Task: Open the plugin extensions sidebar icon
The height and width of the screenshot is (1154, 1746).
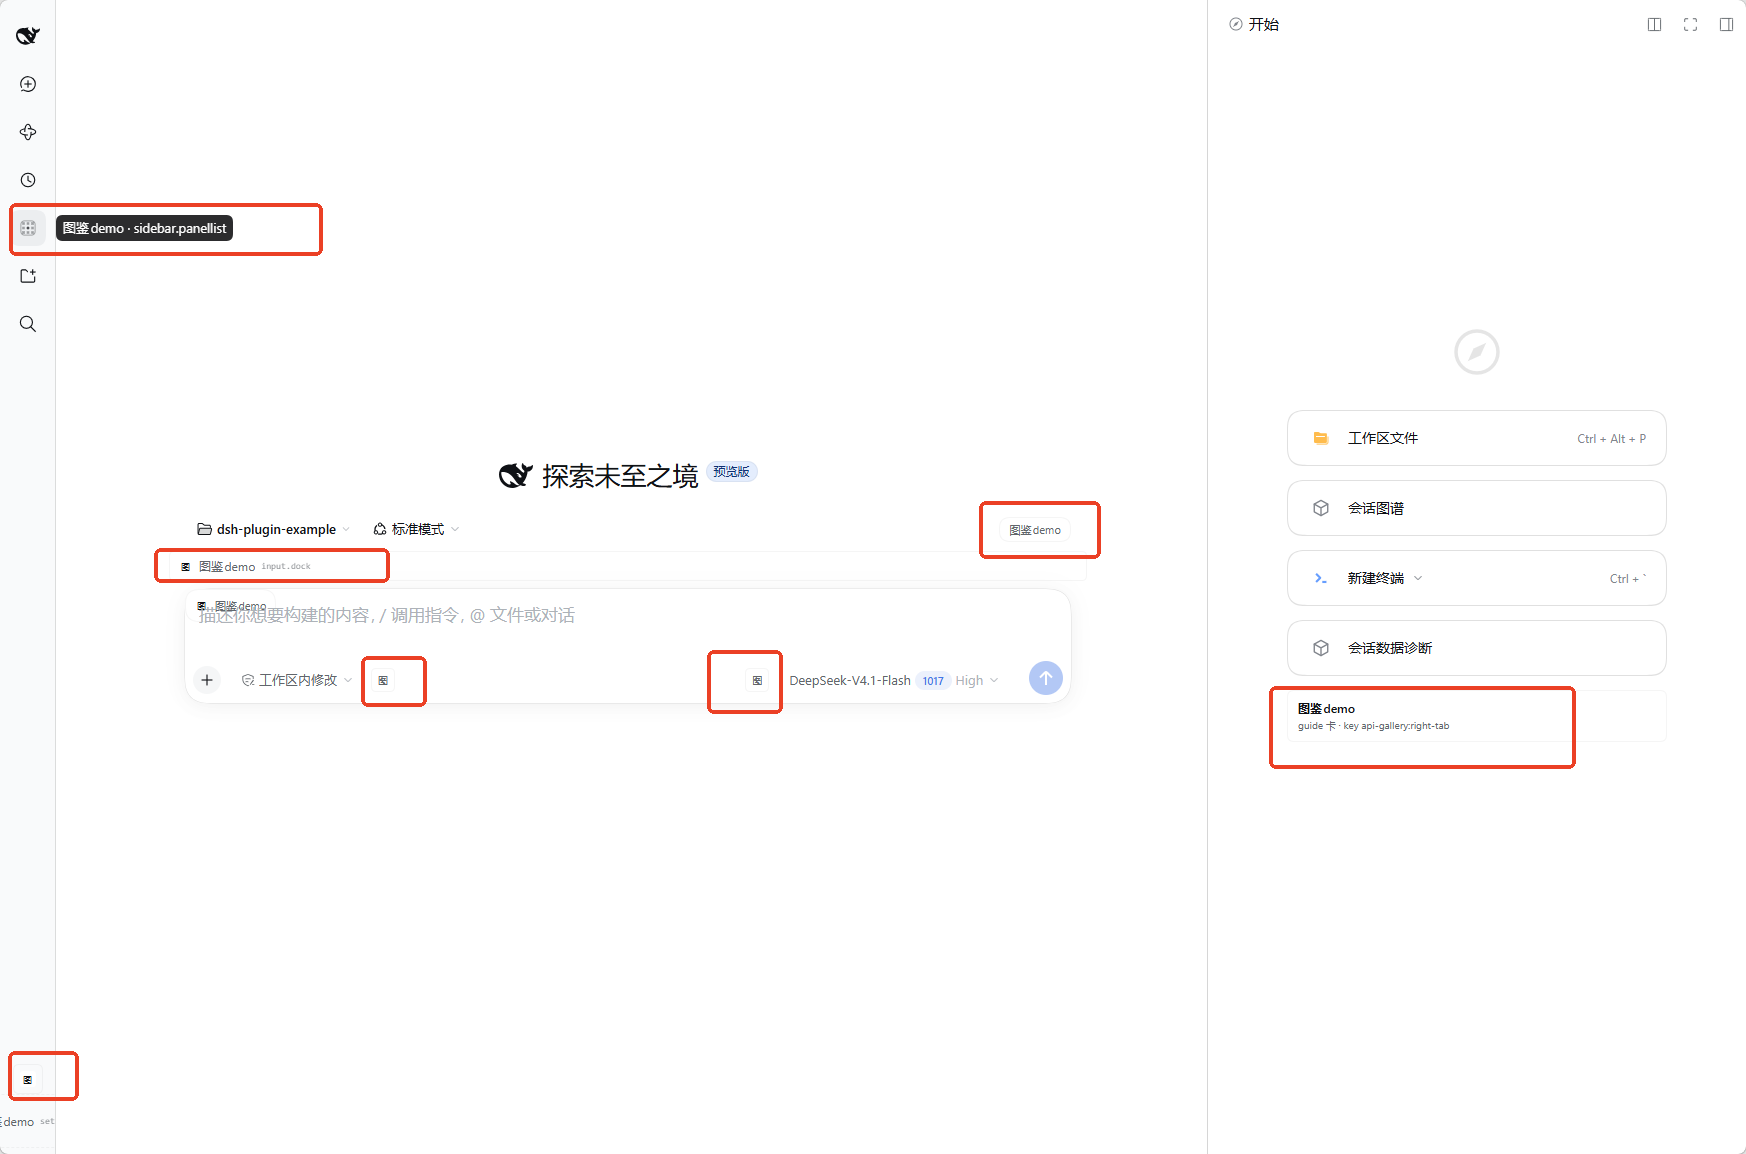Action: [28, 132]
